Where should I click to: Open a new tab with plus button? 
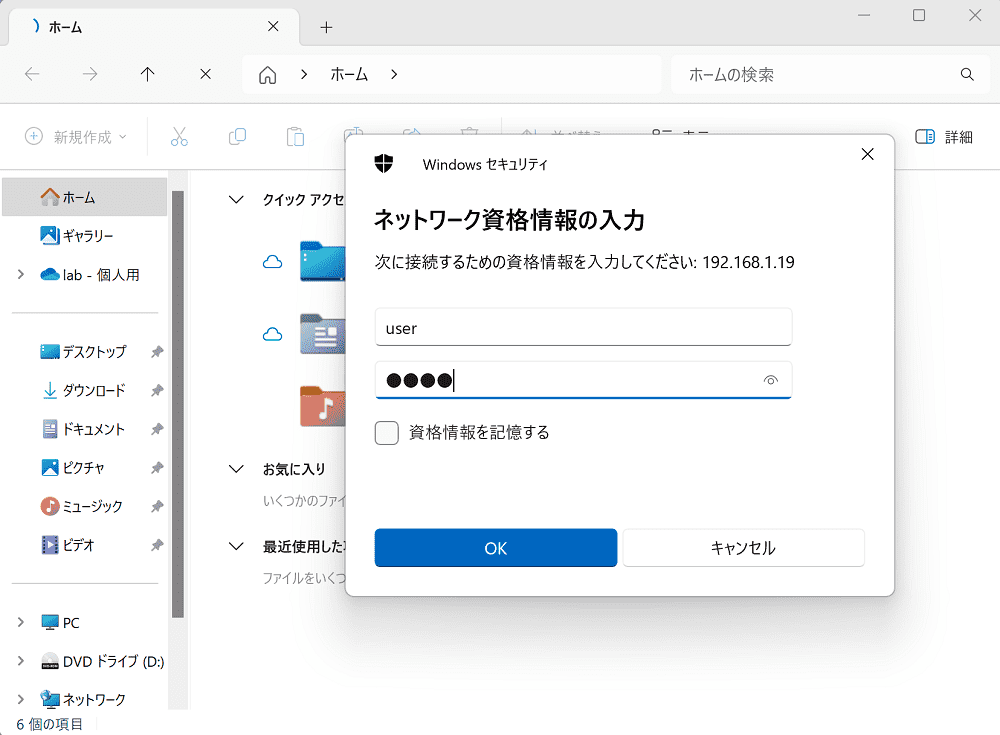click(326, 27)
